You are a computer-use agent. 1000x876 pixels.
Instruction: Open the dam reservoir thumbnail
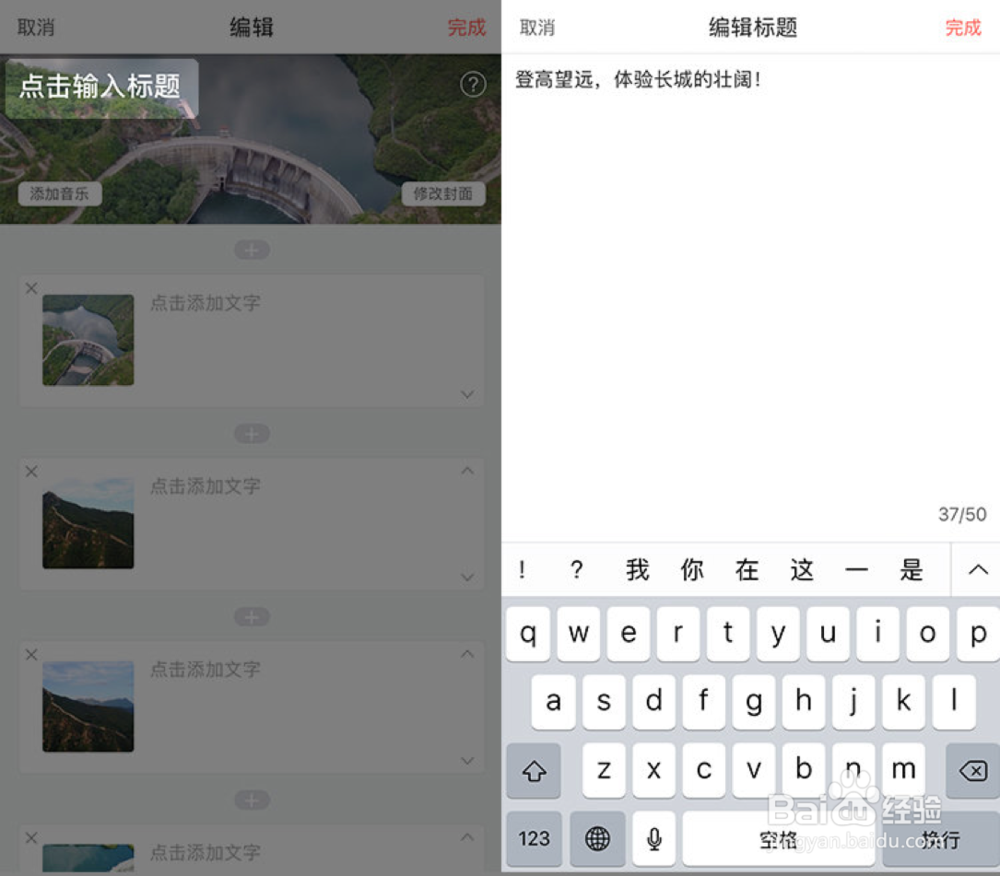click(88, 340)
